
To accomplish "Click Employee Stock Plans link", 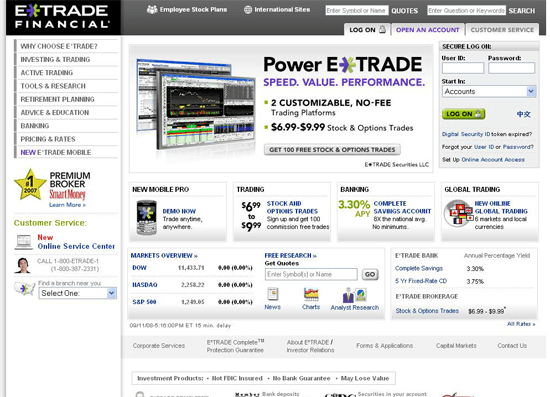I will (193, 9).
